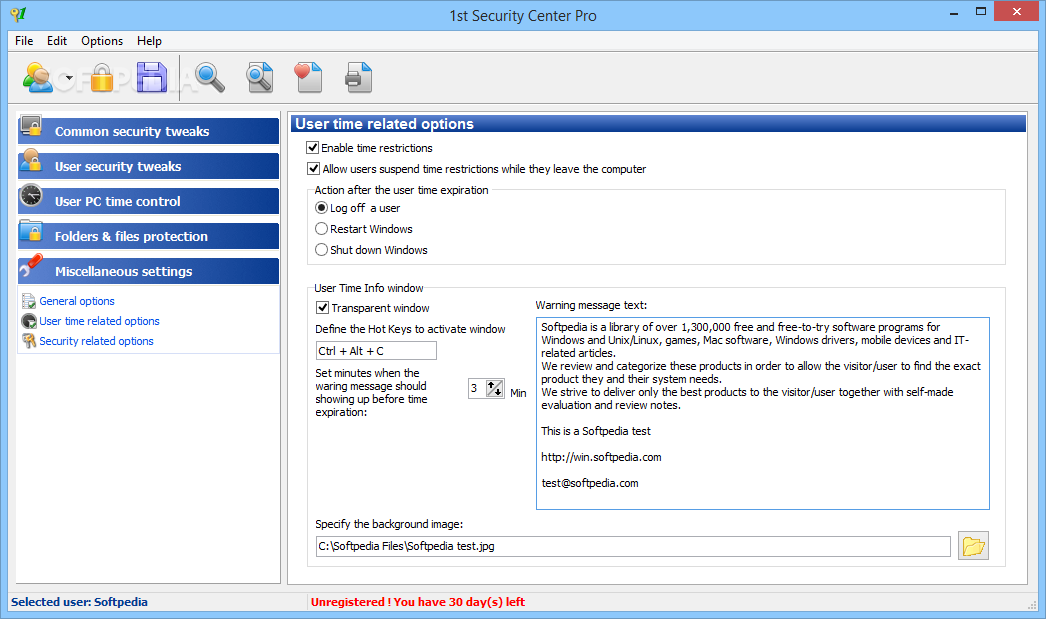Screen dimensions: 1046x619
Task: Click the Folders & files protection folder icon
Action: tap(31, 231)
